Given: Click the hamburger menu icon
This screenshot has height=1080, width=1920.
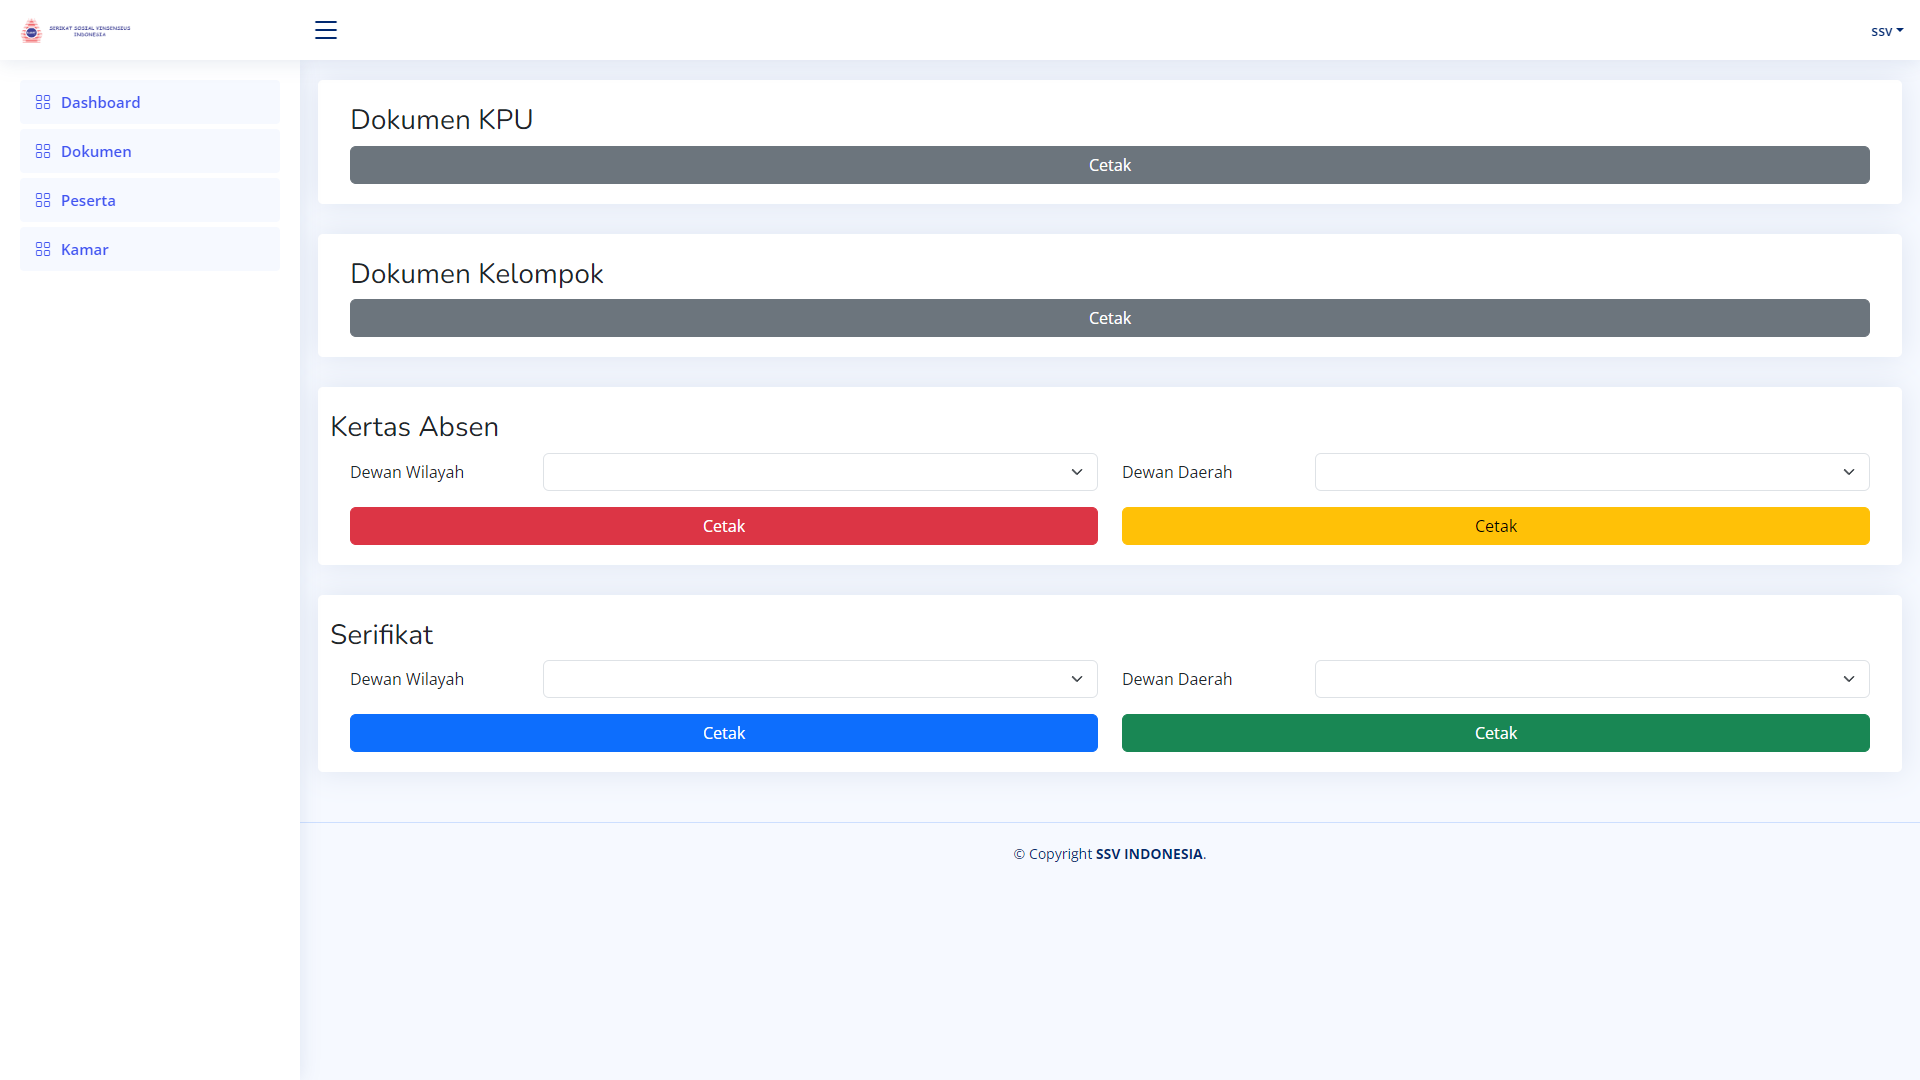Looking at the screenshot, I should point(326,30).
